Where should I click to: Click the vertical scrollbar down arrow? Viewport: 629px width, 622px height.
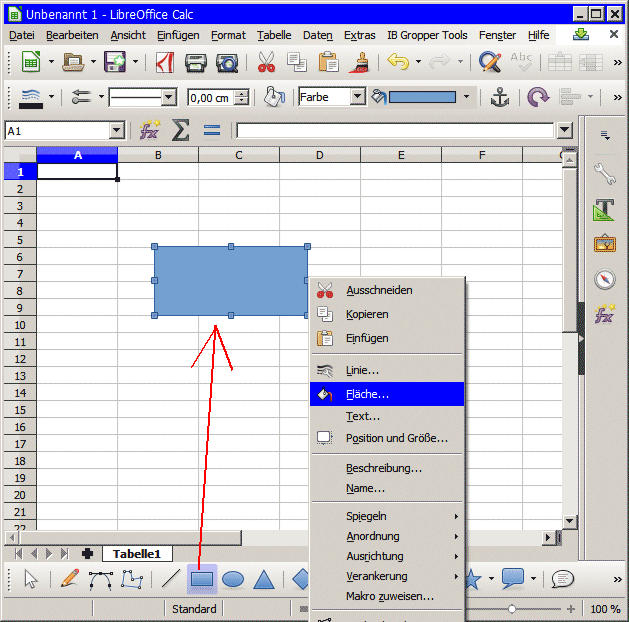[569, 521]
